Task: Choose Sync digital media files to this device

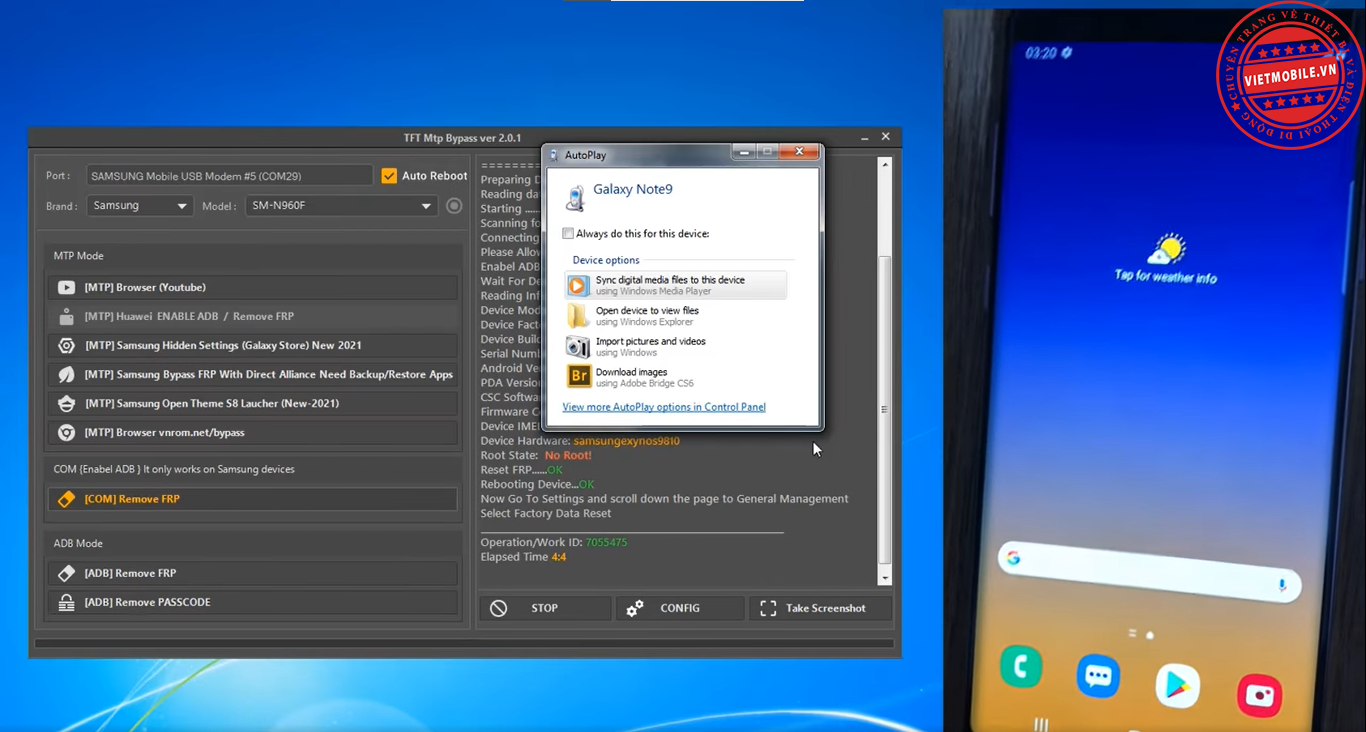Action: pyautogui.click(x=676, y=285)
